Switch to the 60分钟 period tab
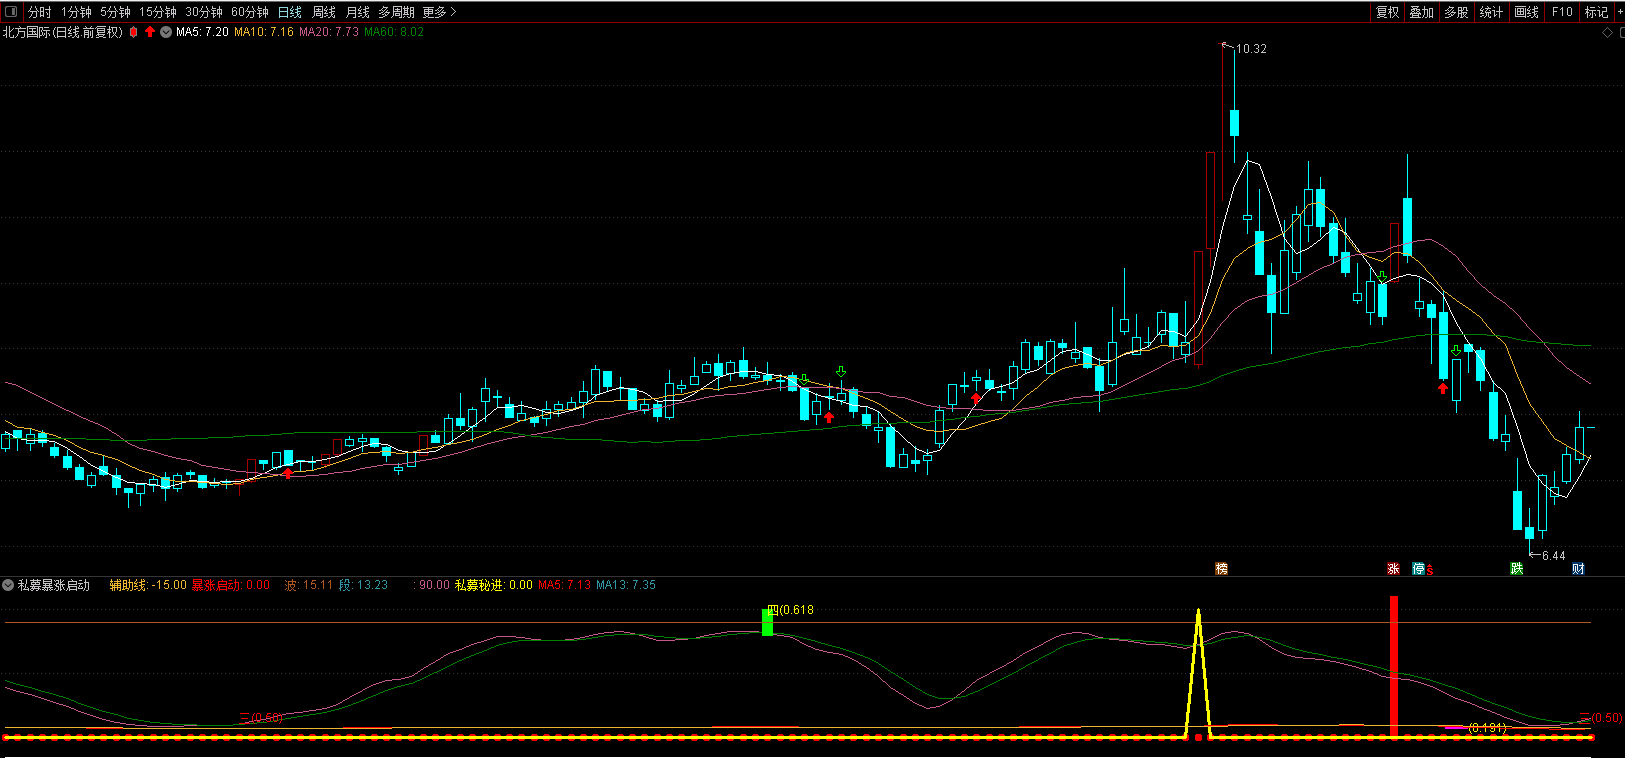This screenshot has height=758, width=1625. pyautogui.click(x=250, y=12)
